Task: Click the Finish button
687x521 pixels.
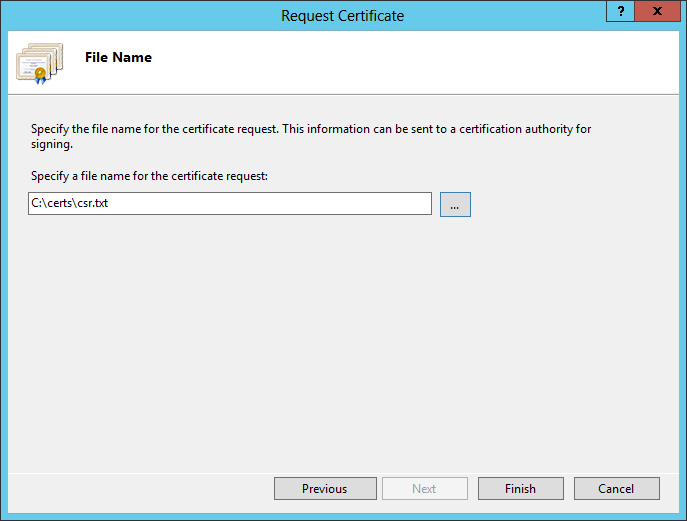Action: click(x=520, y=488)
